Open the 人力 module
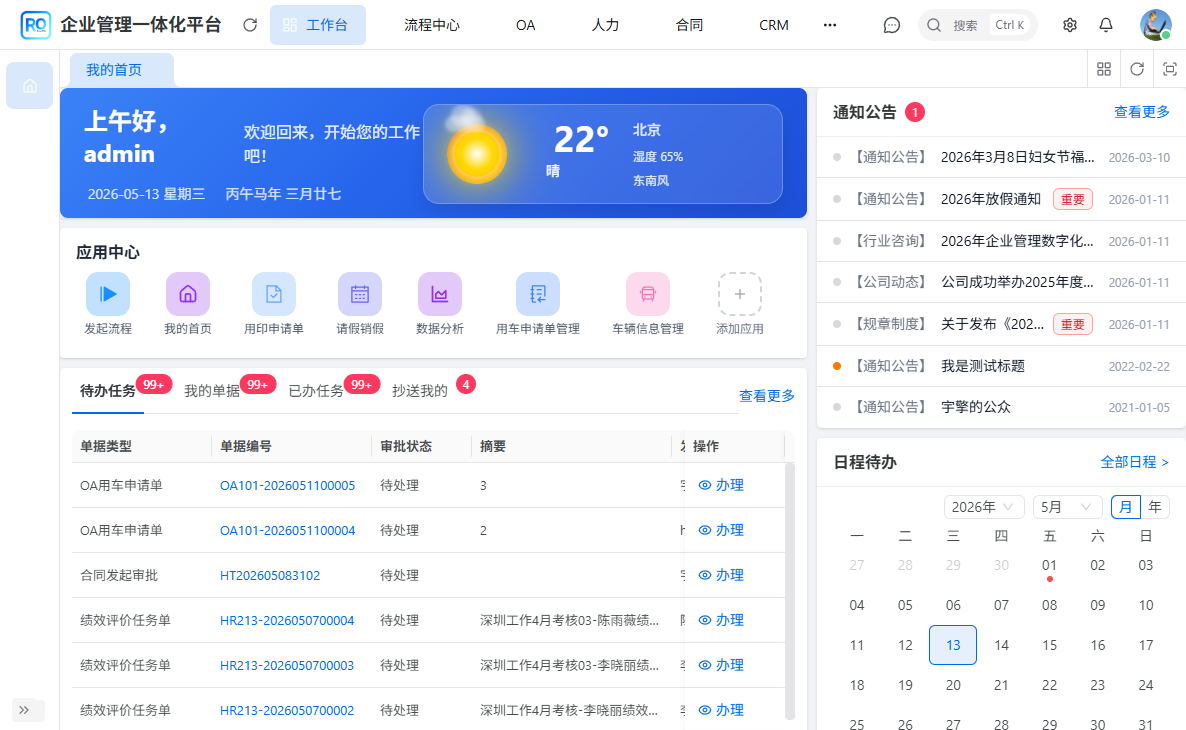Viewport: 1186px width, 730px height. click(x=605, y=25)
